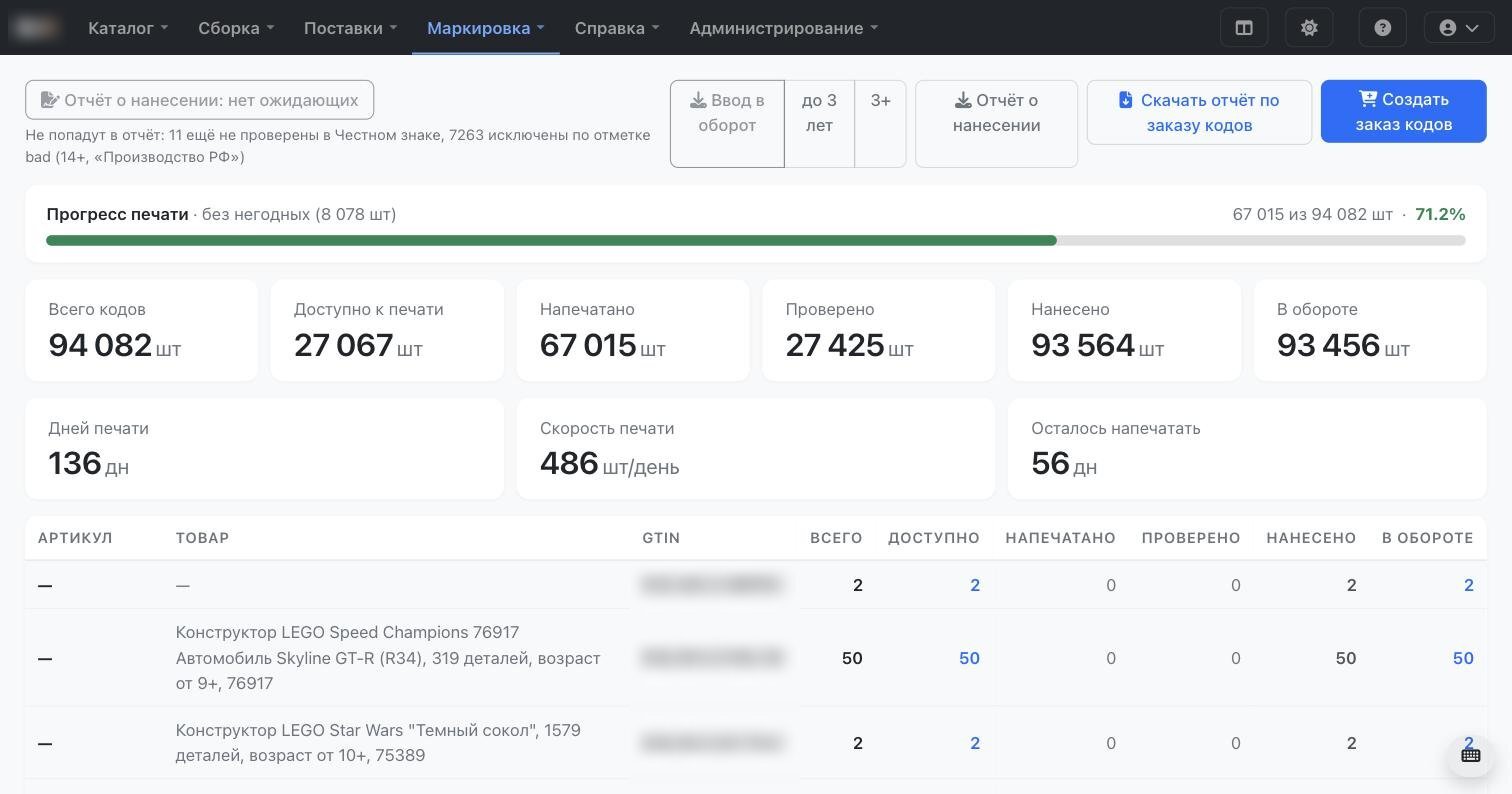
Task: Click LEGO Speed Champions 76917 product name
Action: (x=388, y=658)
